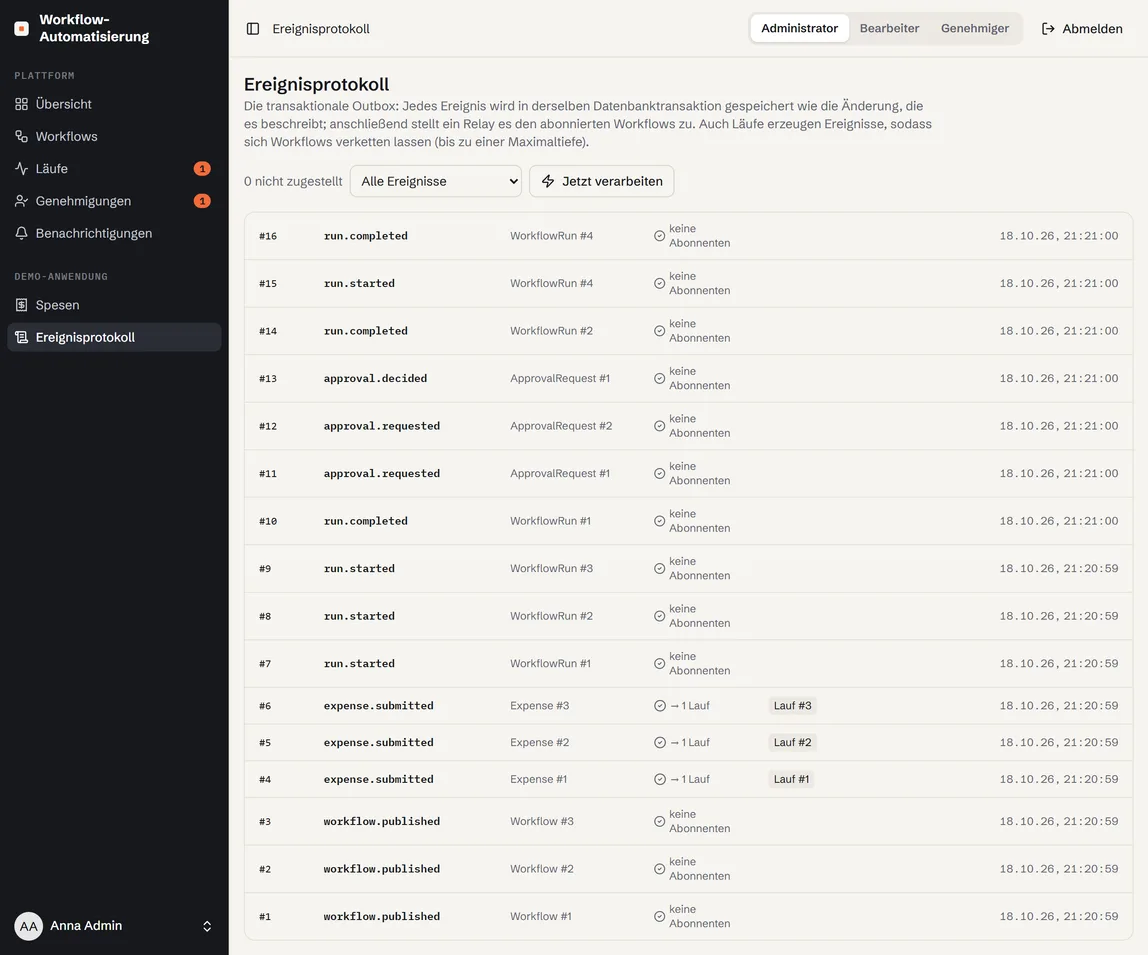
Task: Click the Workflow-Automatisierung logo icon
Action: (22, 29)
